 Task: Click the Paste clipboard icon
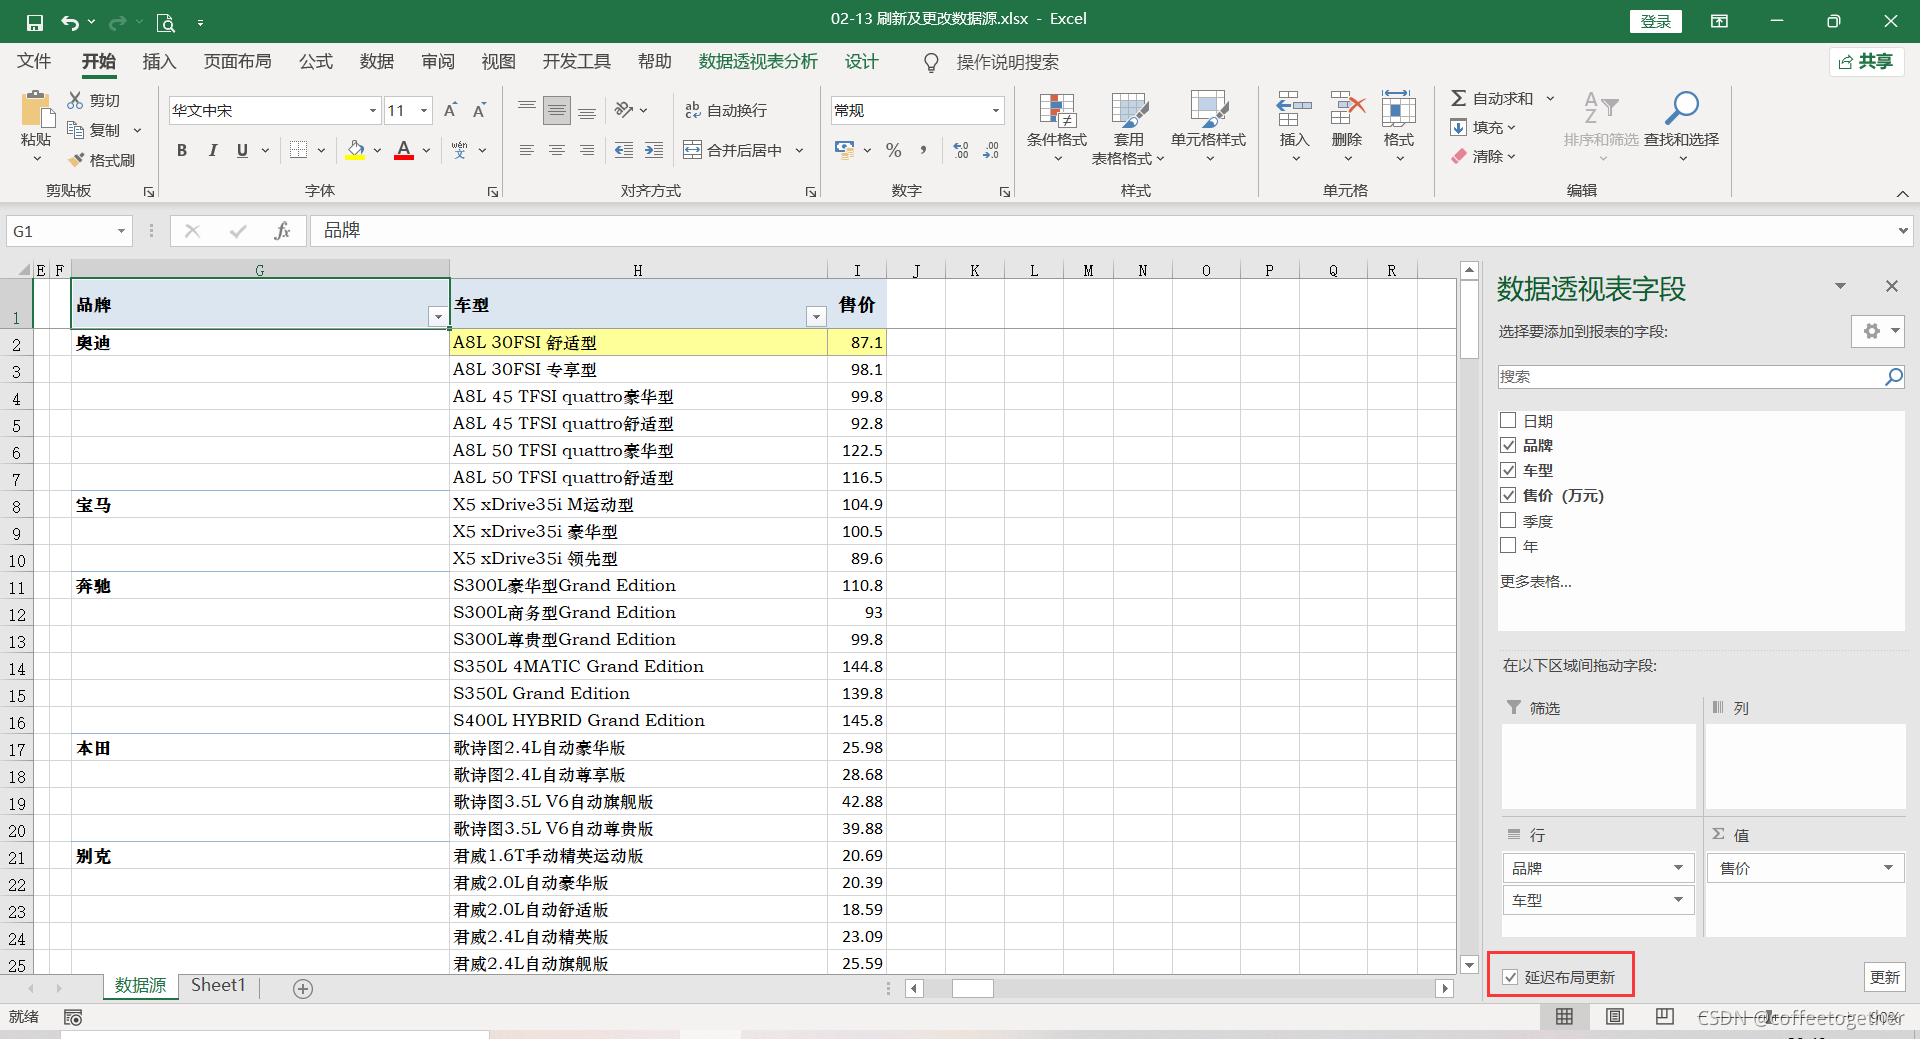(37, 110)
